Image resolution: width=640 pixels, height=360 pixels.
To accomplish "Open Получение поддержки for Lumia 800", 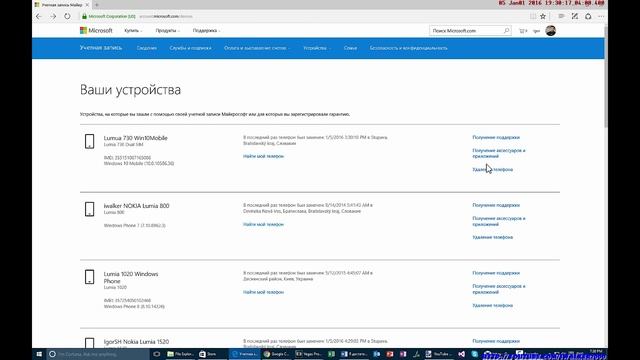I will [496, 205].
